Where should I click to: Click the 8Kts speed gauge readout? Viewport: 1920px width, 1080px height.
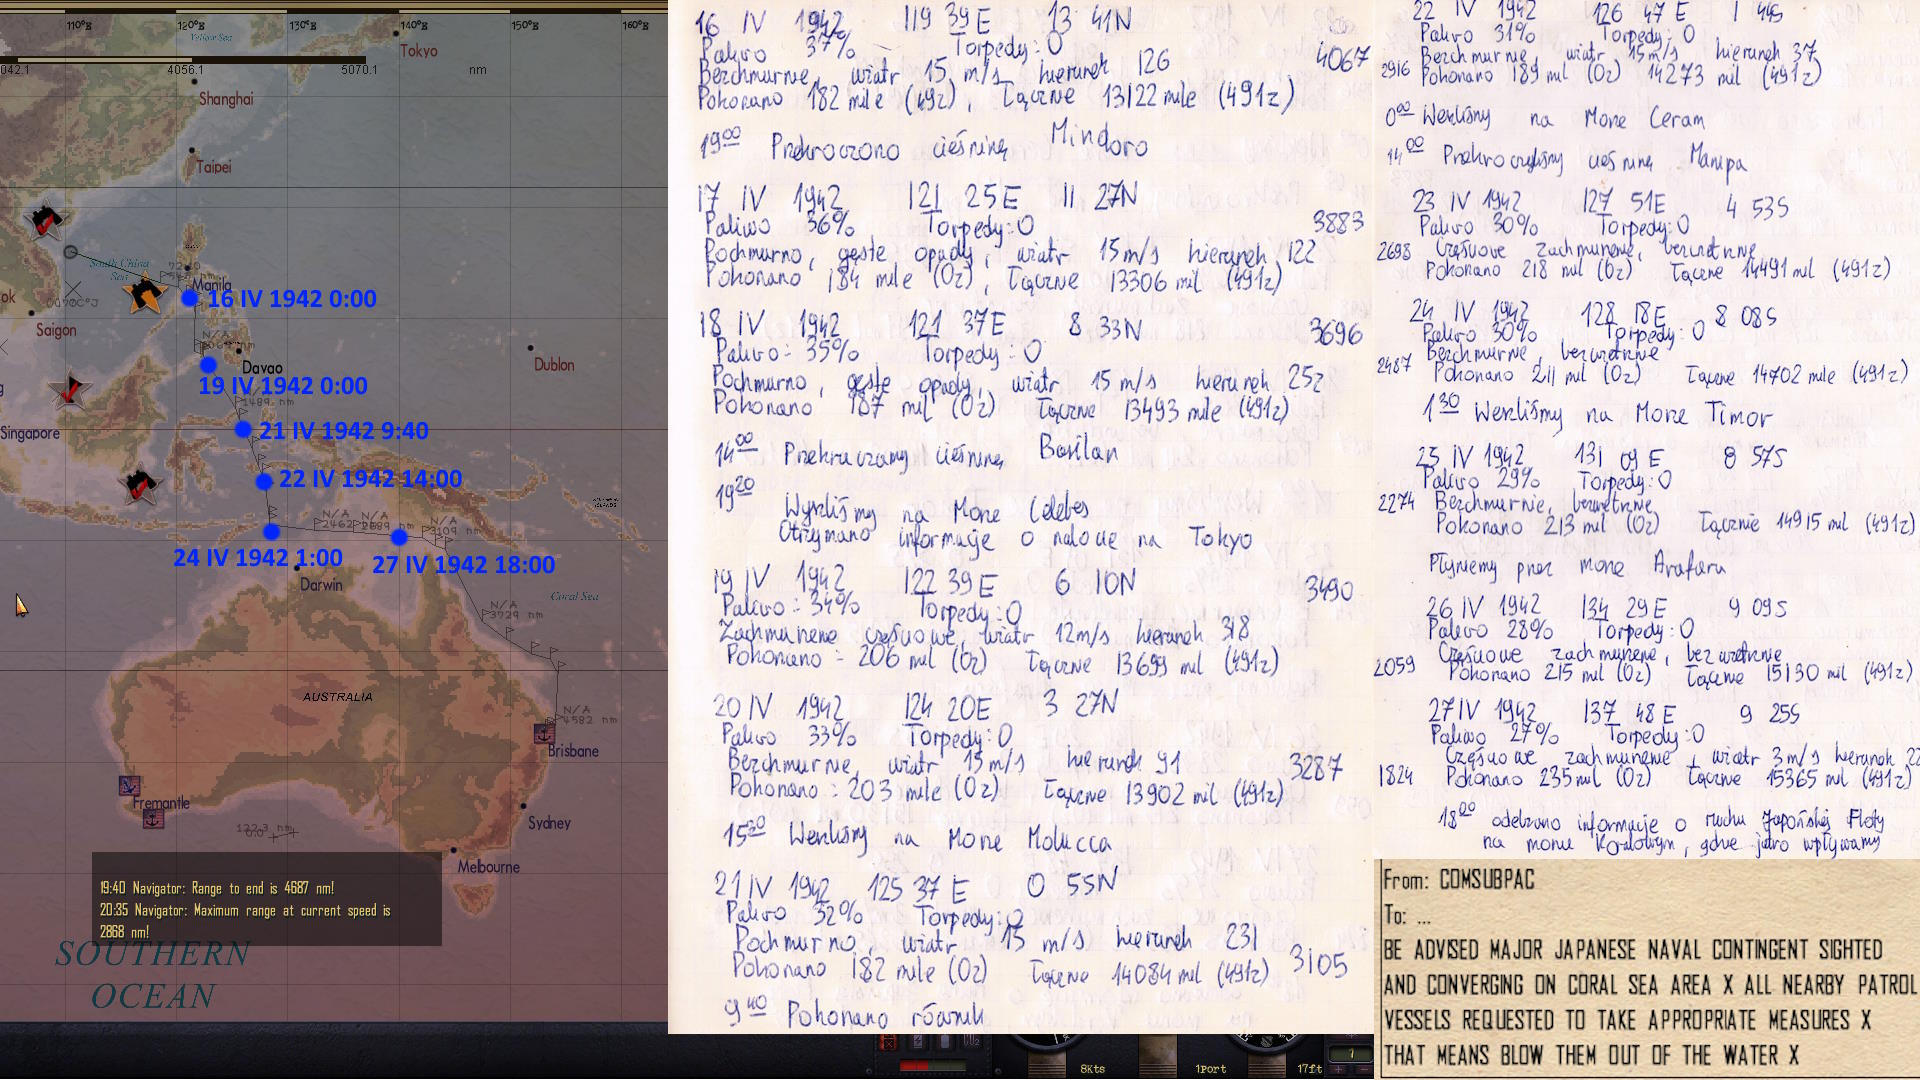[1092, 1069]
